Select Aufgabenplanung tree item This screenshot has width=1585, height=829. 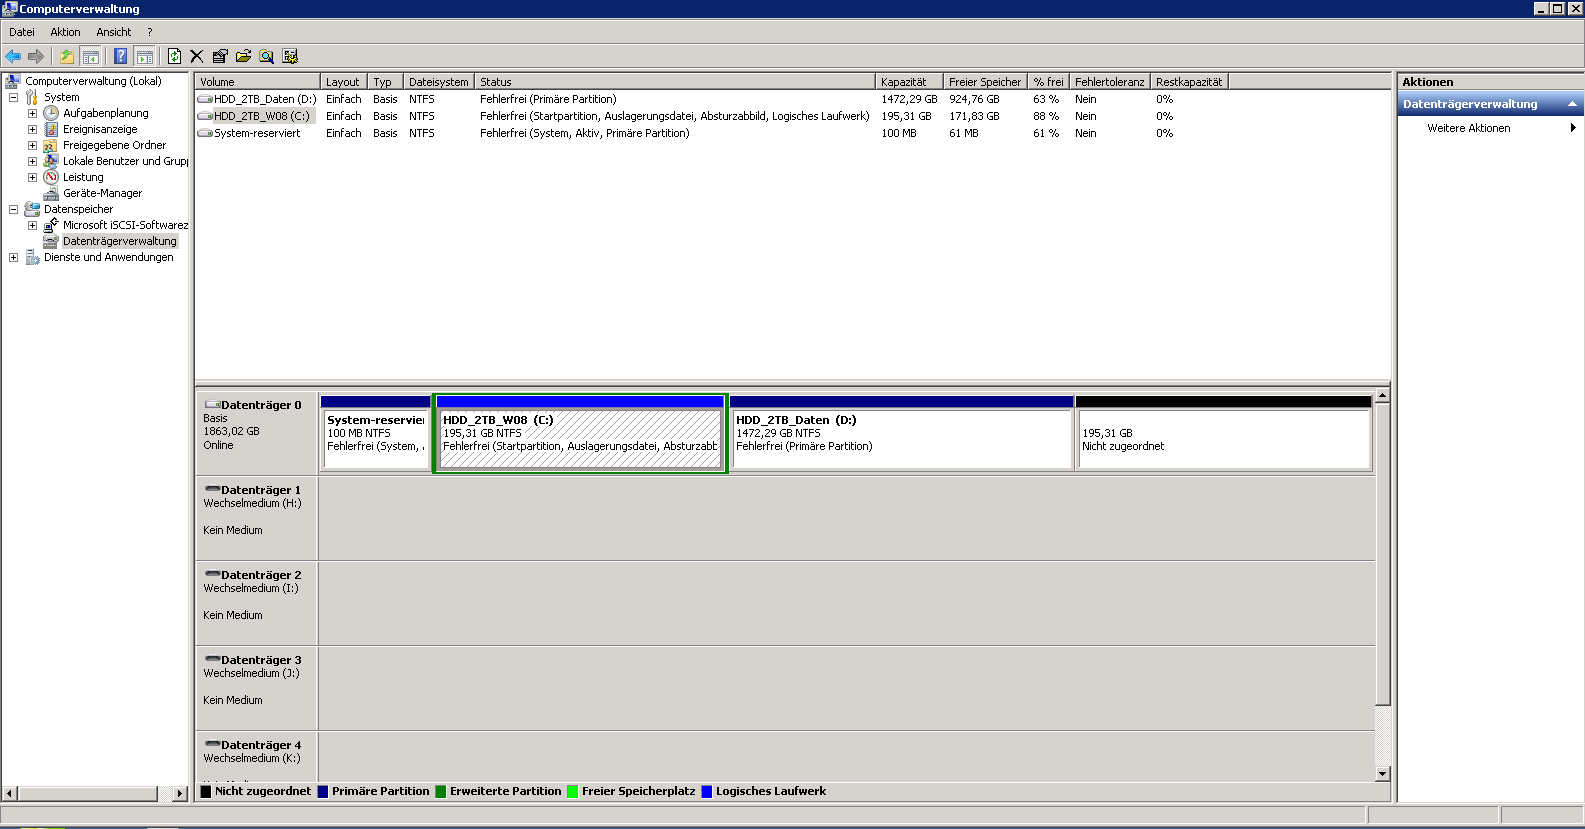click(x=105, y=113)
